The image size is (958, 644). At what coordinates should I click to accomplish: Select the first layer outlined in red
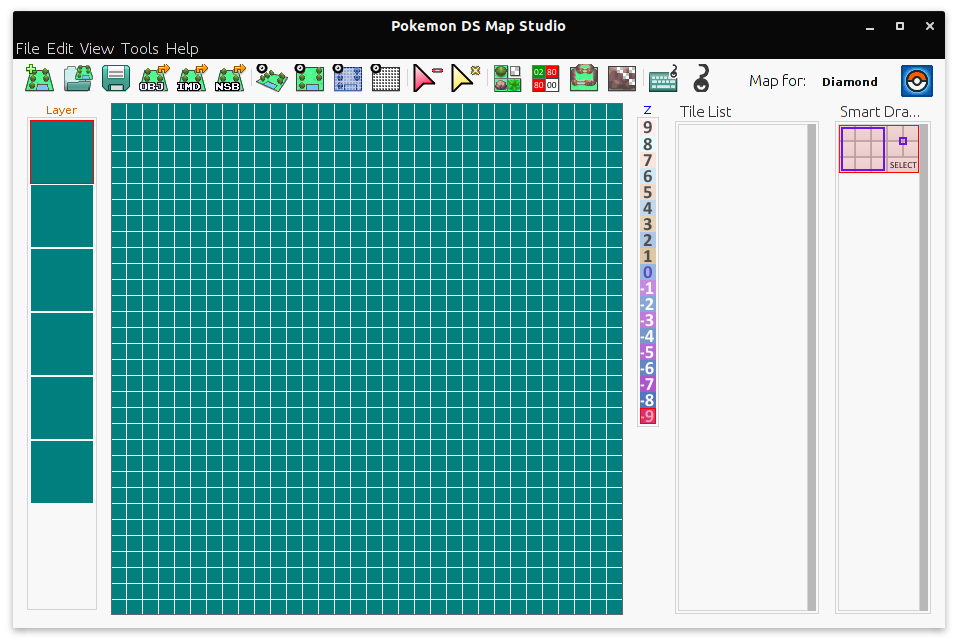pyautogui.click(x=62, y=152)
